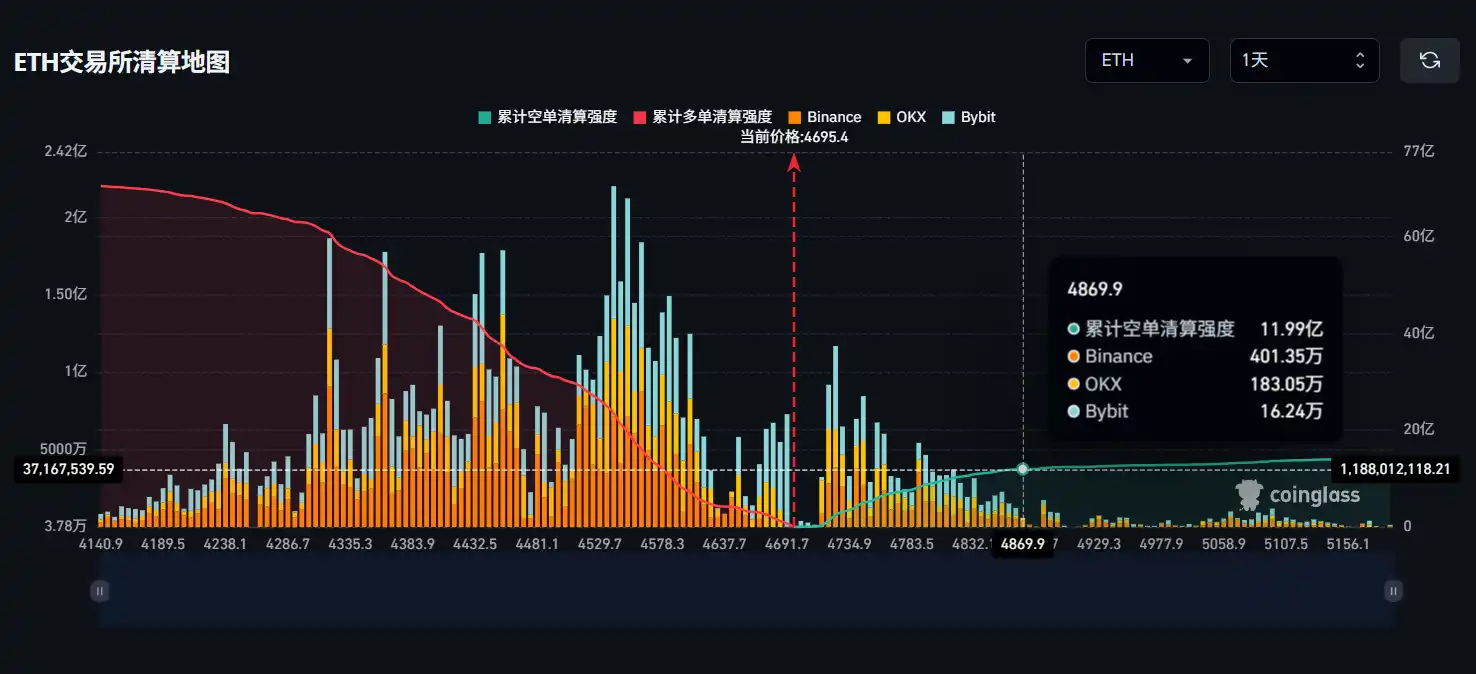Click the 2.42亿 left axis label

point(66,152)
